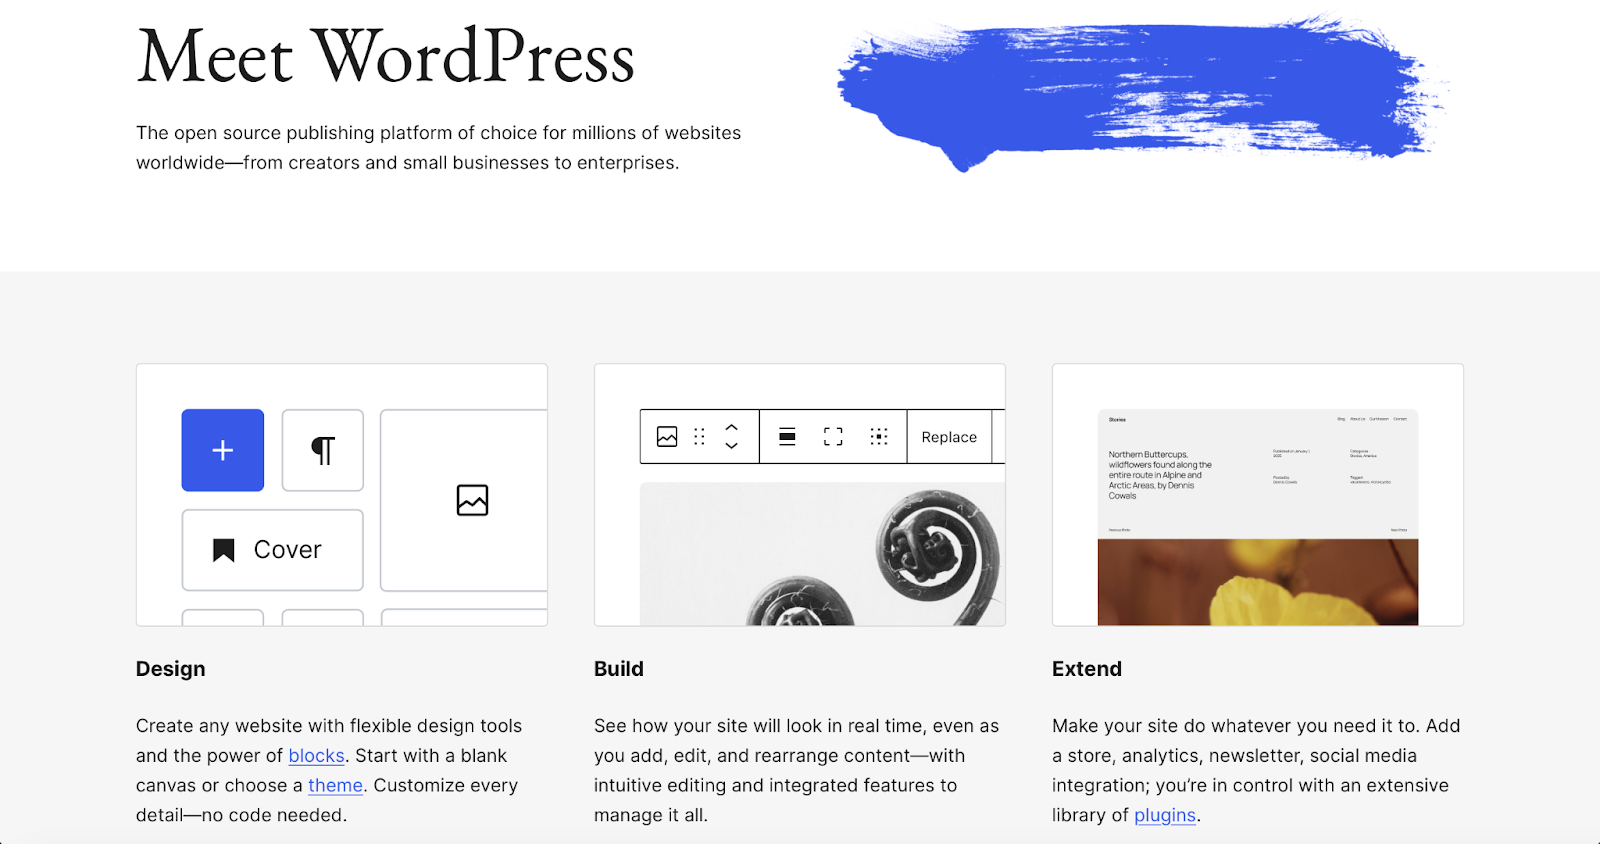Click the blue plus add-block icon

tap(223, 450)
